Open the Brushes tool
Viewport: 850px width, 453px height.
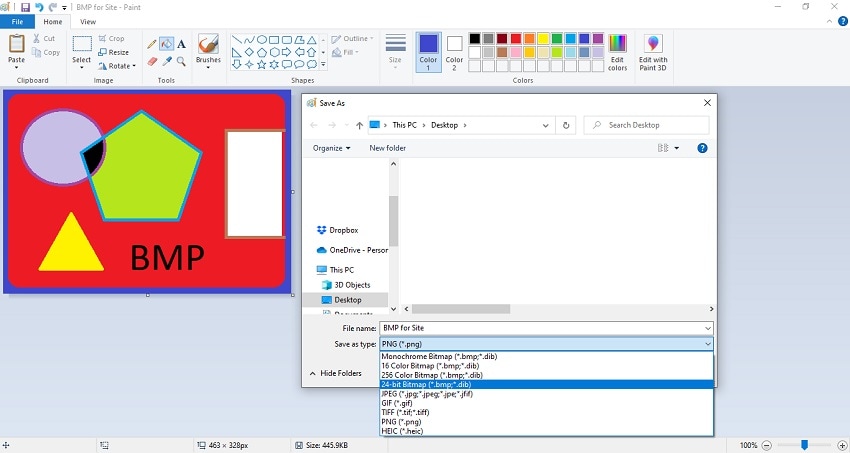coord(208,51)
